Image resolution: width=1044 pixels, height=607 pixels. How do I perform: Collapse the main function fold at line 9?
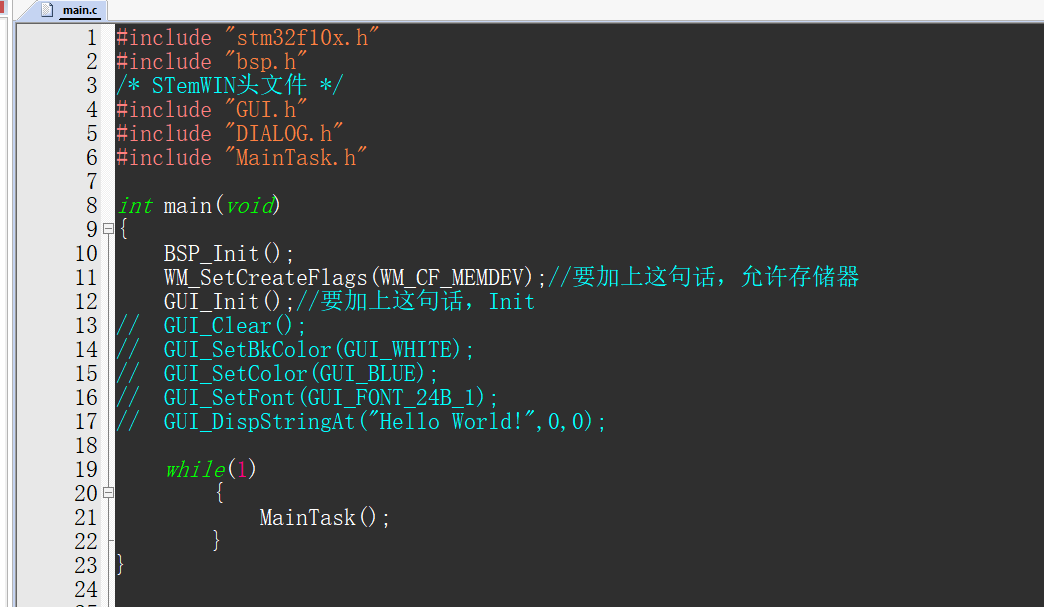pos(108,229)
